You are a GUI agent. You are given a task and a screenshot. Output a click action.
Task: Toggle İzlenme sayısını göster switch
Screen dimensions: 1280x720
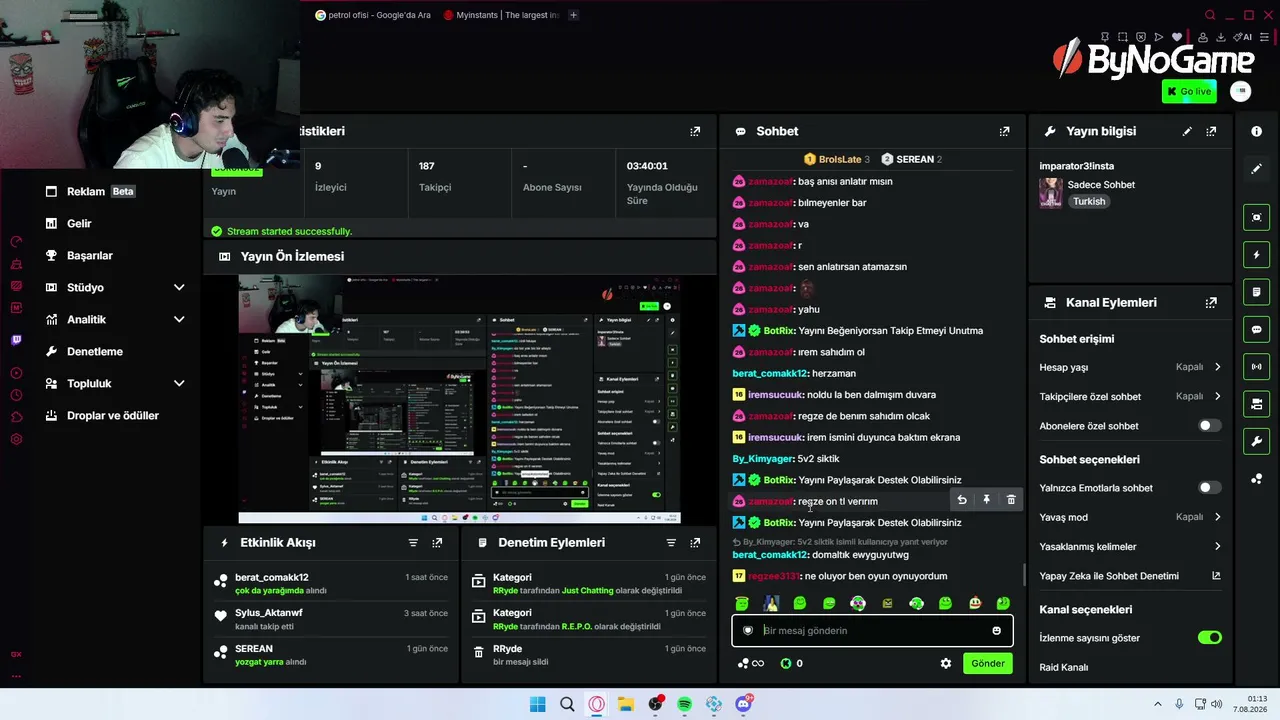tap(1210, 638)
